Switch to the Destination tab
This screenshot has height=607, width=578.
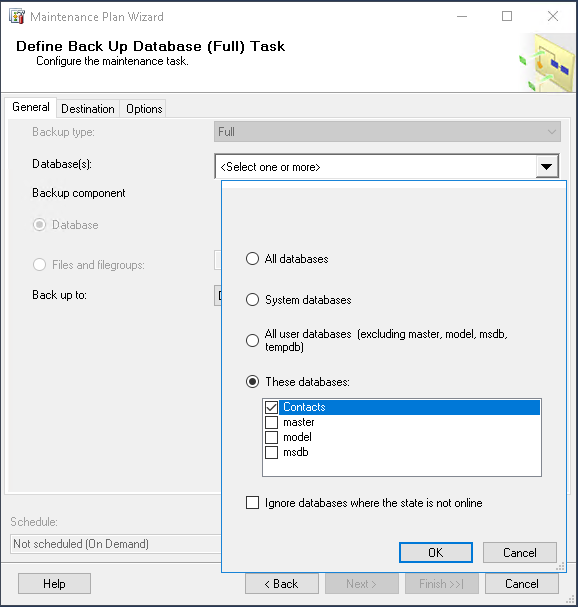[x=88, y=109]
